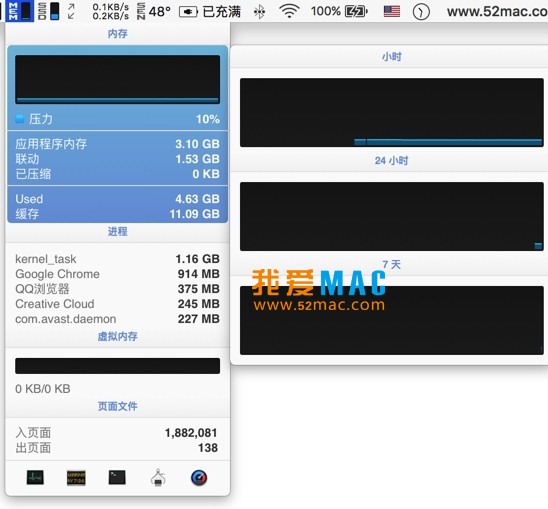The height and width of the screenshot is (509, 548).
Task: Open the Wi-Fi menu bar icon
Action: click(289, 12)
